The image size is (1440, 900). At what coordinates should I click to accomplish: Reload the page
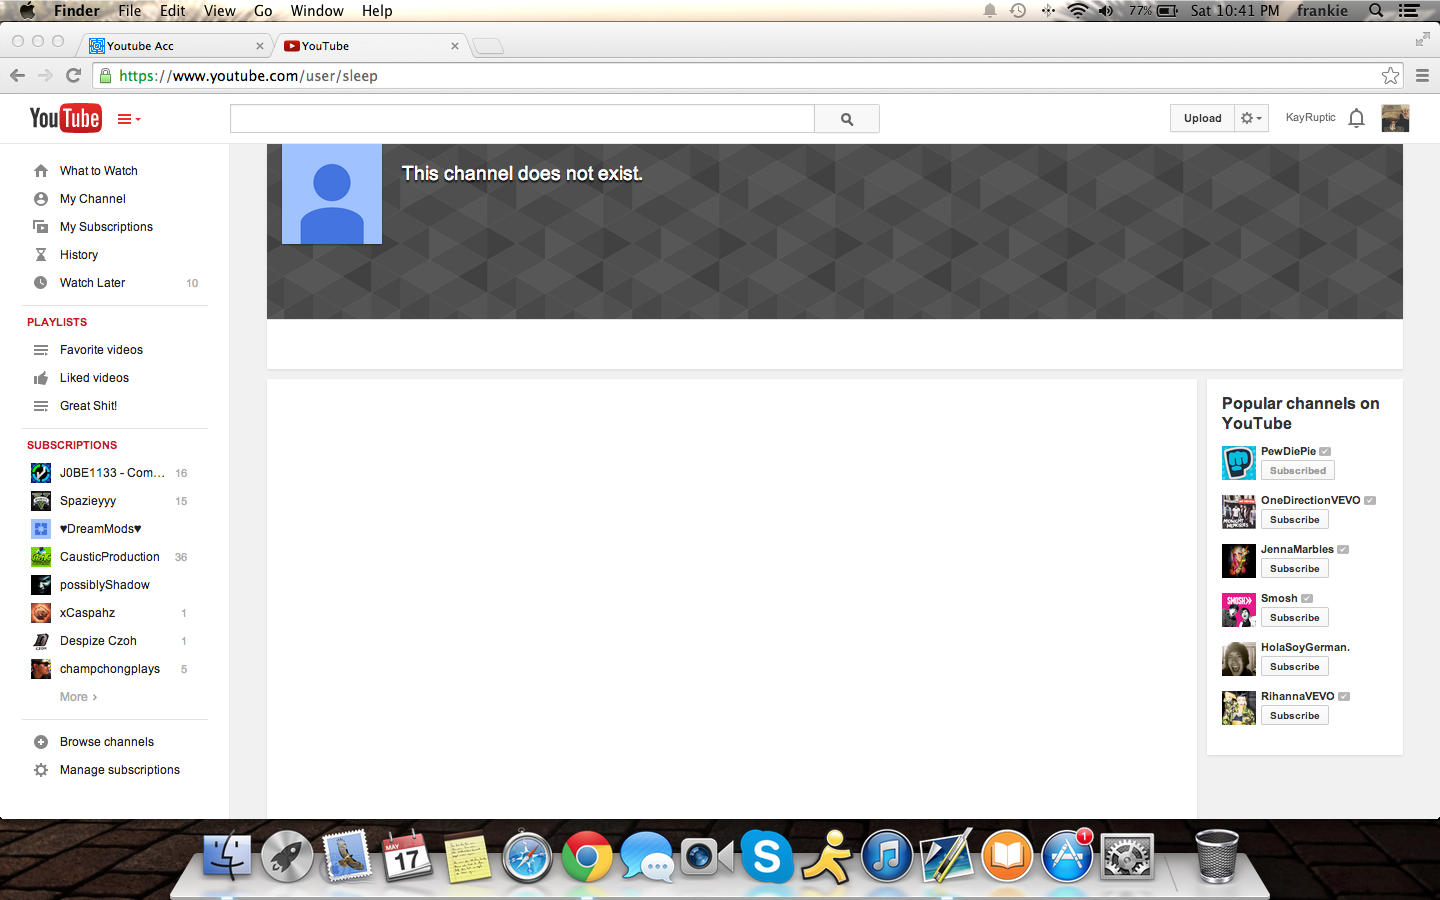(73, 76)
